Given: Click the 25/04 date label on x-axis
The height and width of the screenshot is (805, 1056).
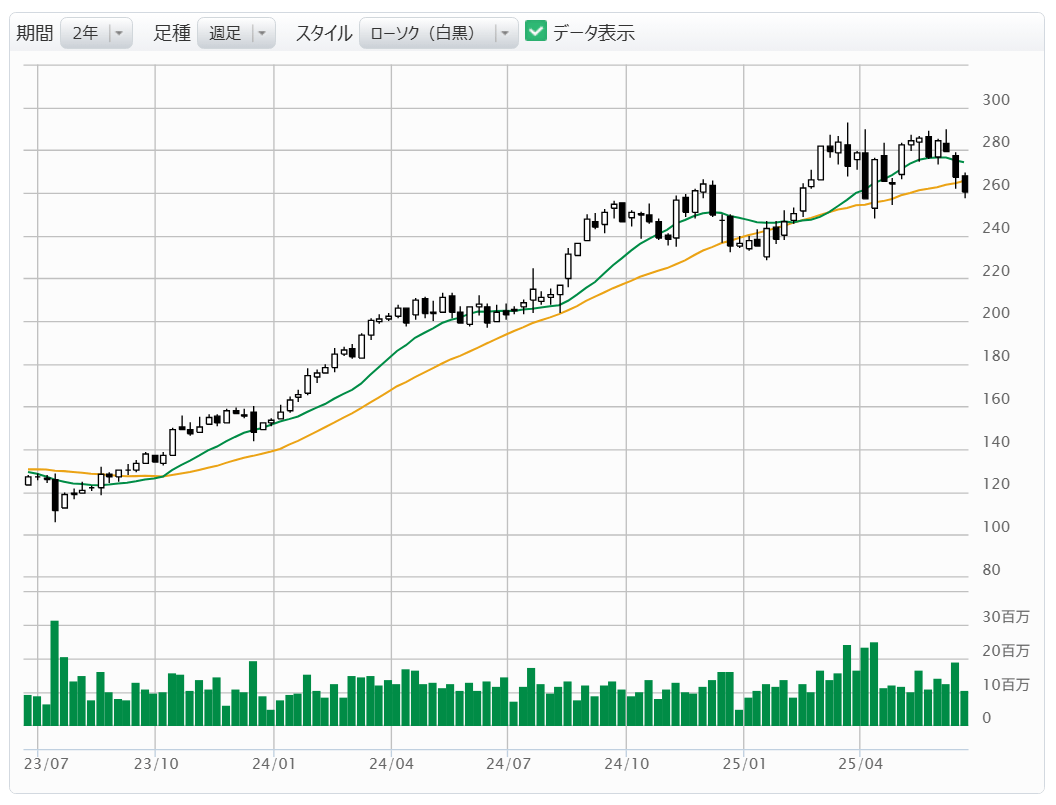Looking at the screenshot, I should (x=861, y=762).
